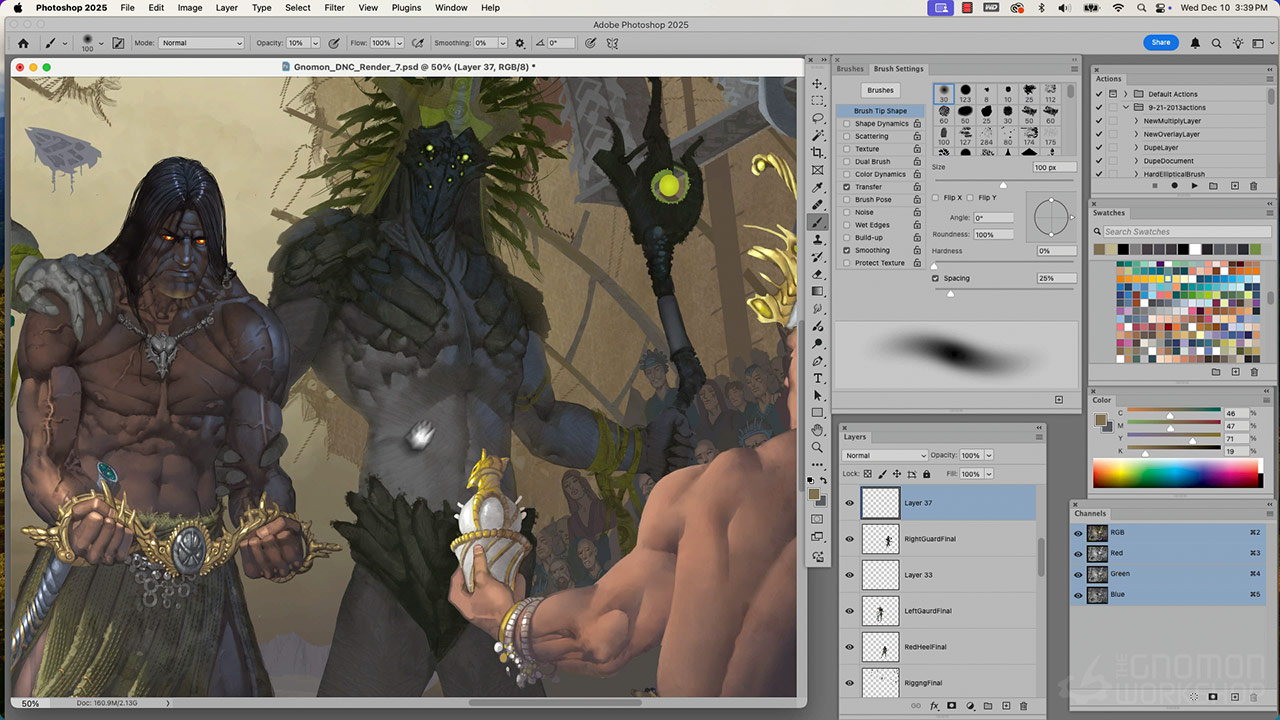Image resolution: width=1280 pixels, height=720 pixels.
Task: Open the Filter menu
Action: click(334, 8)
